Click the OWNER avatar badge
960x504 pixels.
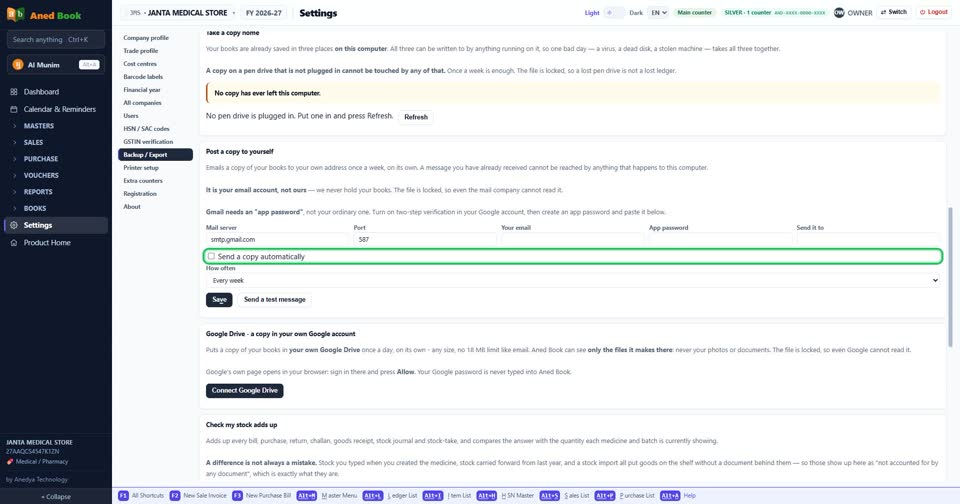(839, 13)
